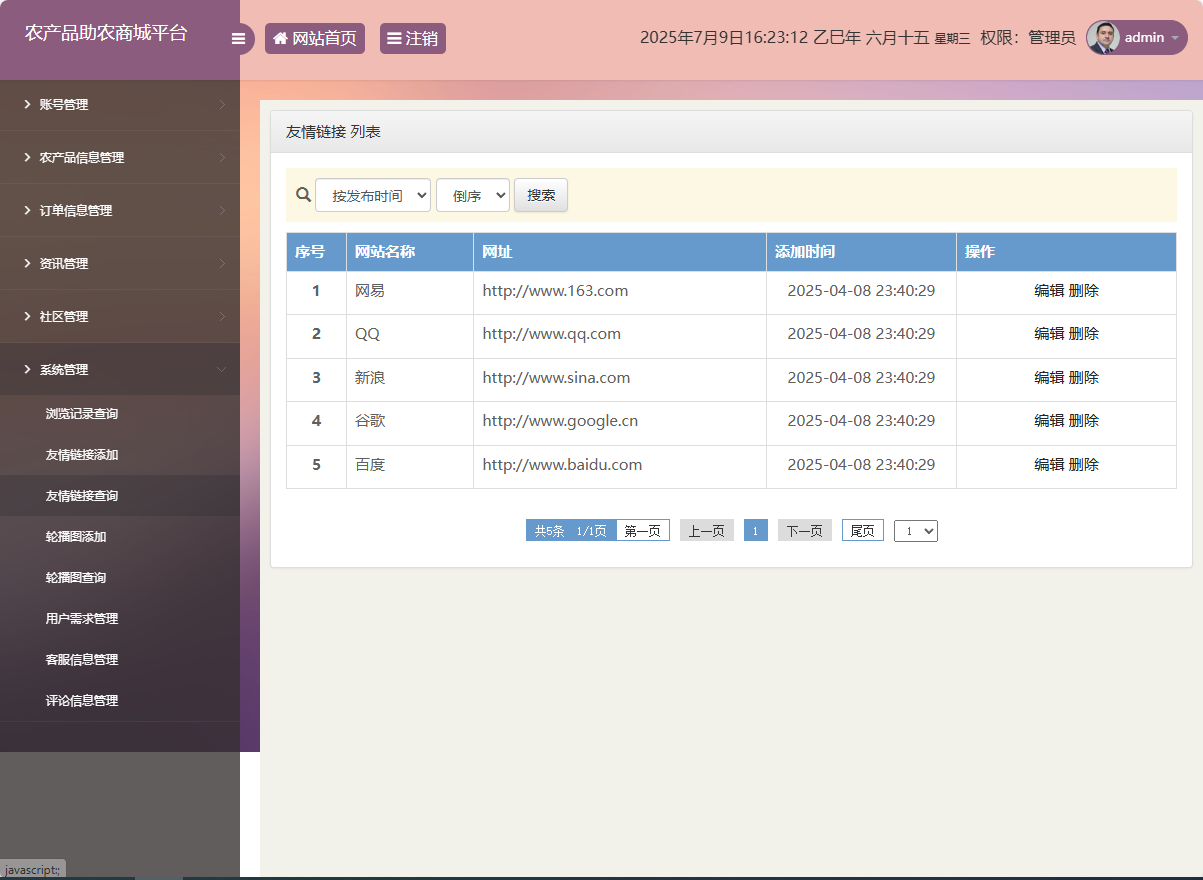This screenshot has height=880, width=1203.
Task: Click the home icon on 网站首页 button
Action: click(x=280, y=37)
